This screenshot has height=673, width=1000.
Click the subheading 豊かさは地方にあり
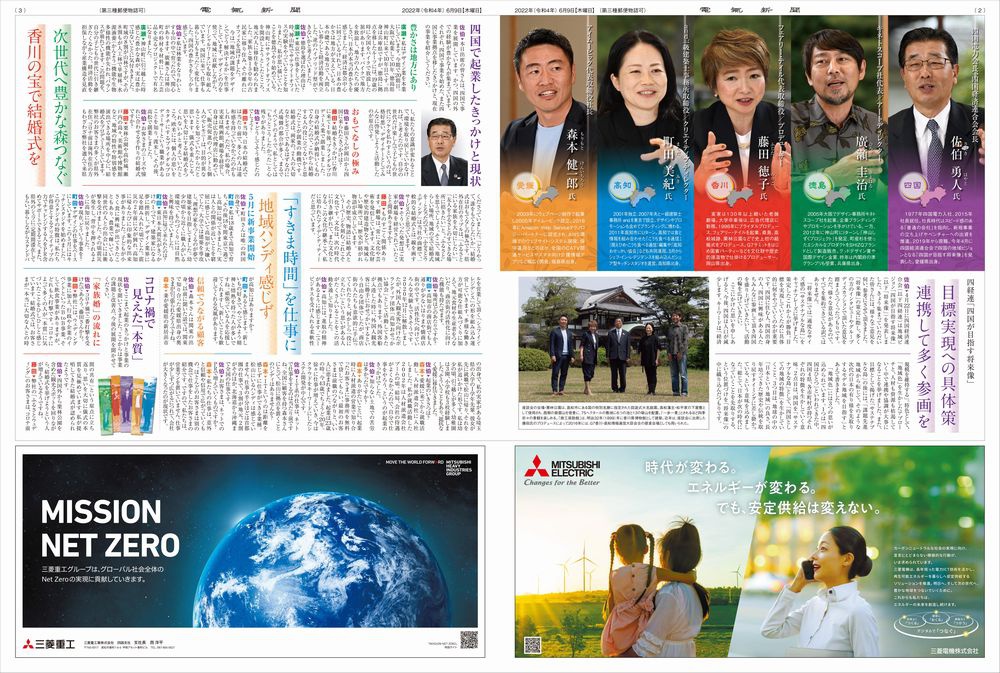pos(413,60)
